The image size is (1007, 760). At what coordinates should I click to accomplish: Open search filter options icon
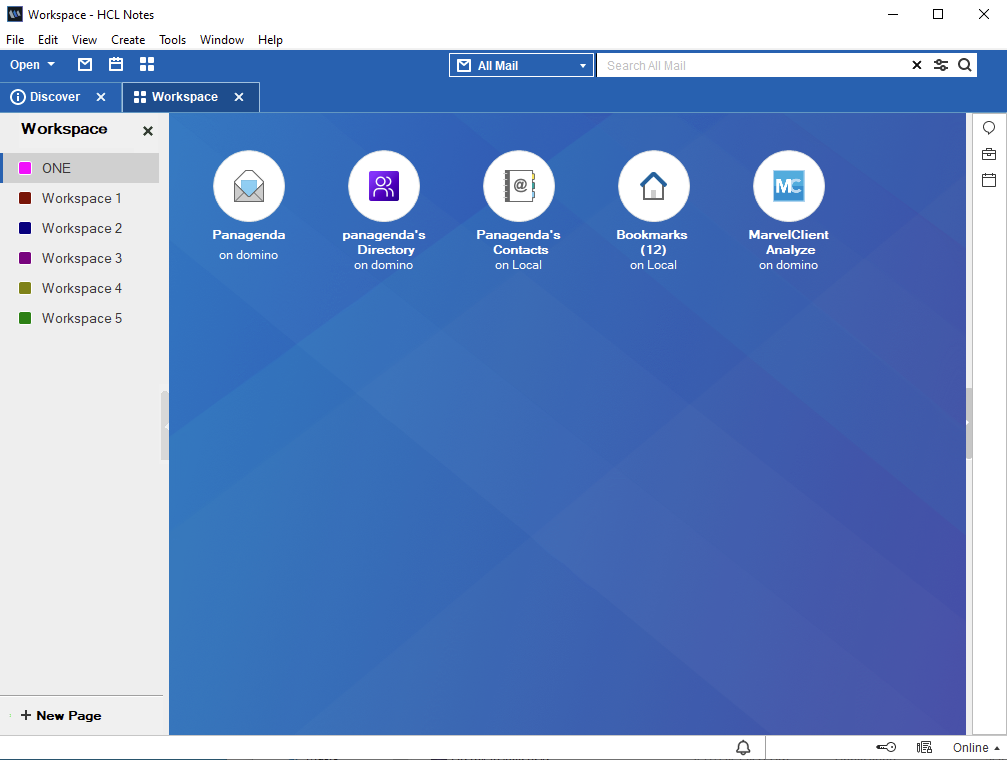(941, 65)
